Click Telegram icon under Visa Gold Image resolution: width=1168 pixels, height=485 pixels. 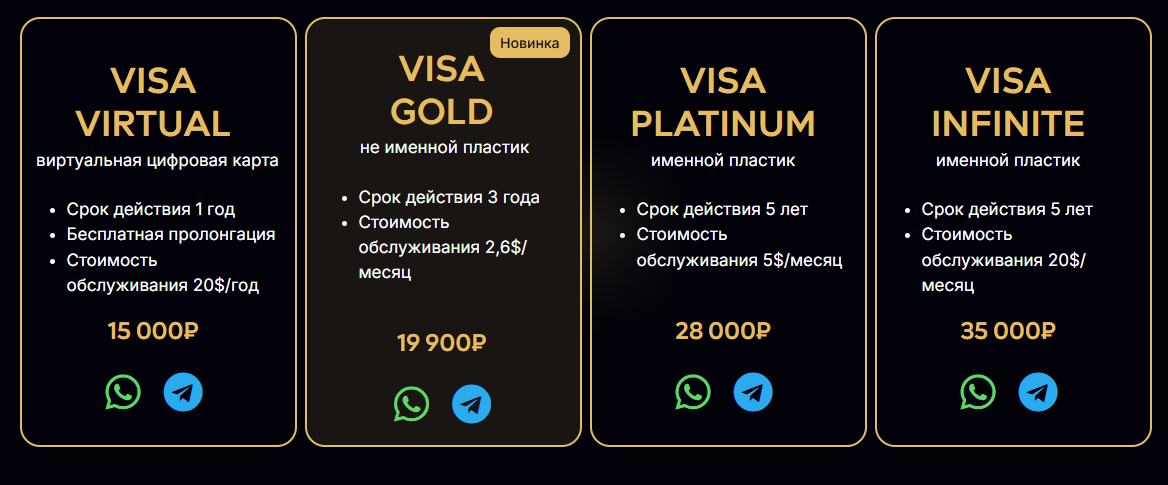pyautogui.click(x=471, y=404)
